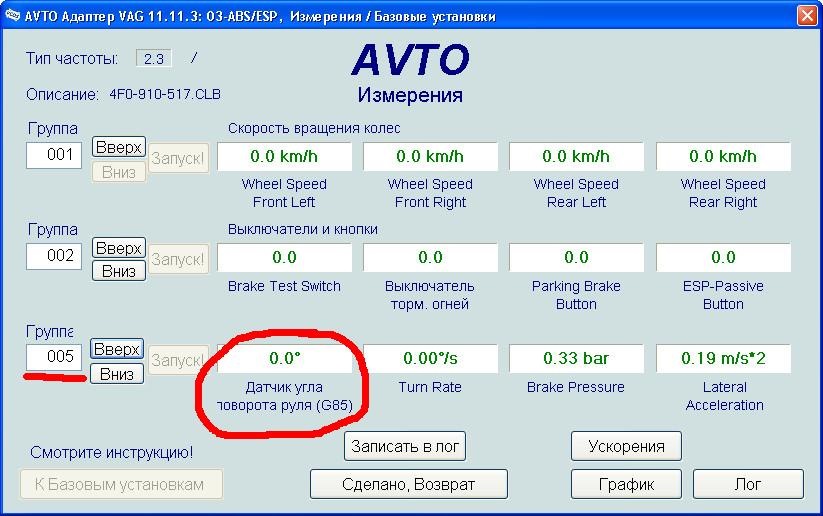The width and height of the screenshot is (823, 516).
Task: Open Ускорения view
Action: click(x=626, y=446)
